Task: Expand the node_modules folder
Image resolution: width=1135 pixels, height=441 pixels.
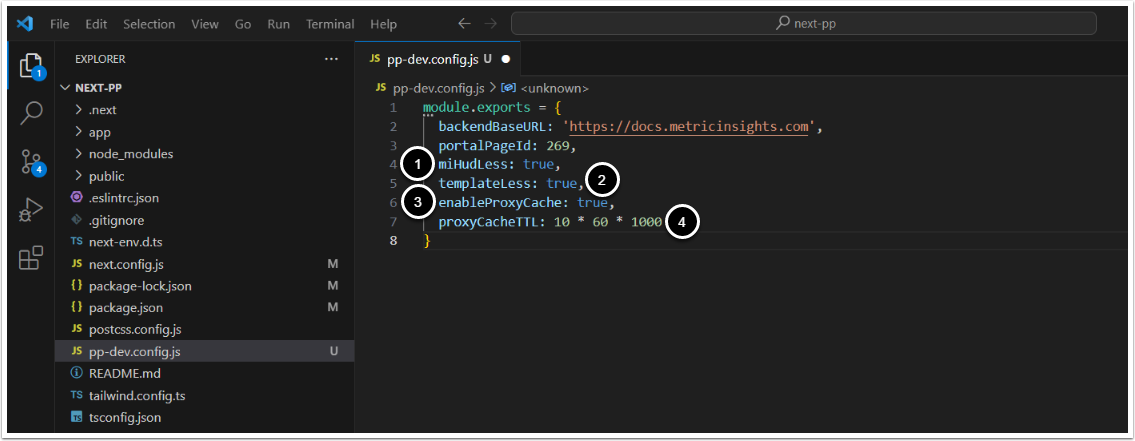Action: (x=130, y=154)
